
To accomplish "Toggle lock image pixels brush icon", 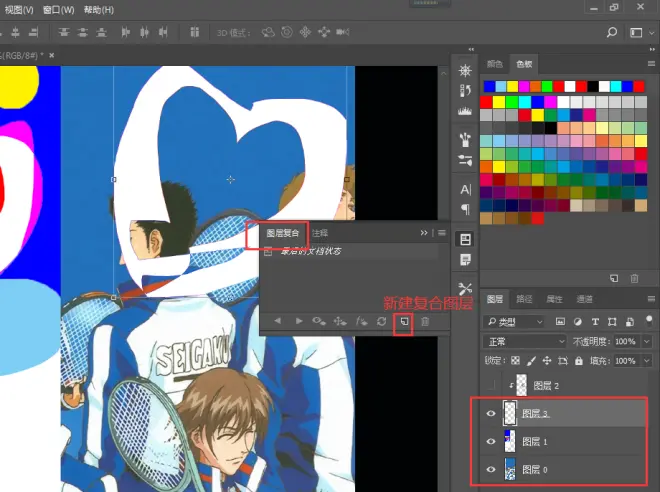I will coord(531,361).
